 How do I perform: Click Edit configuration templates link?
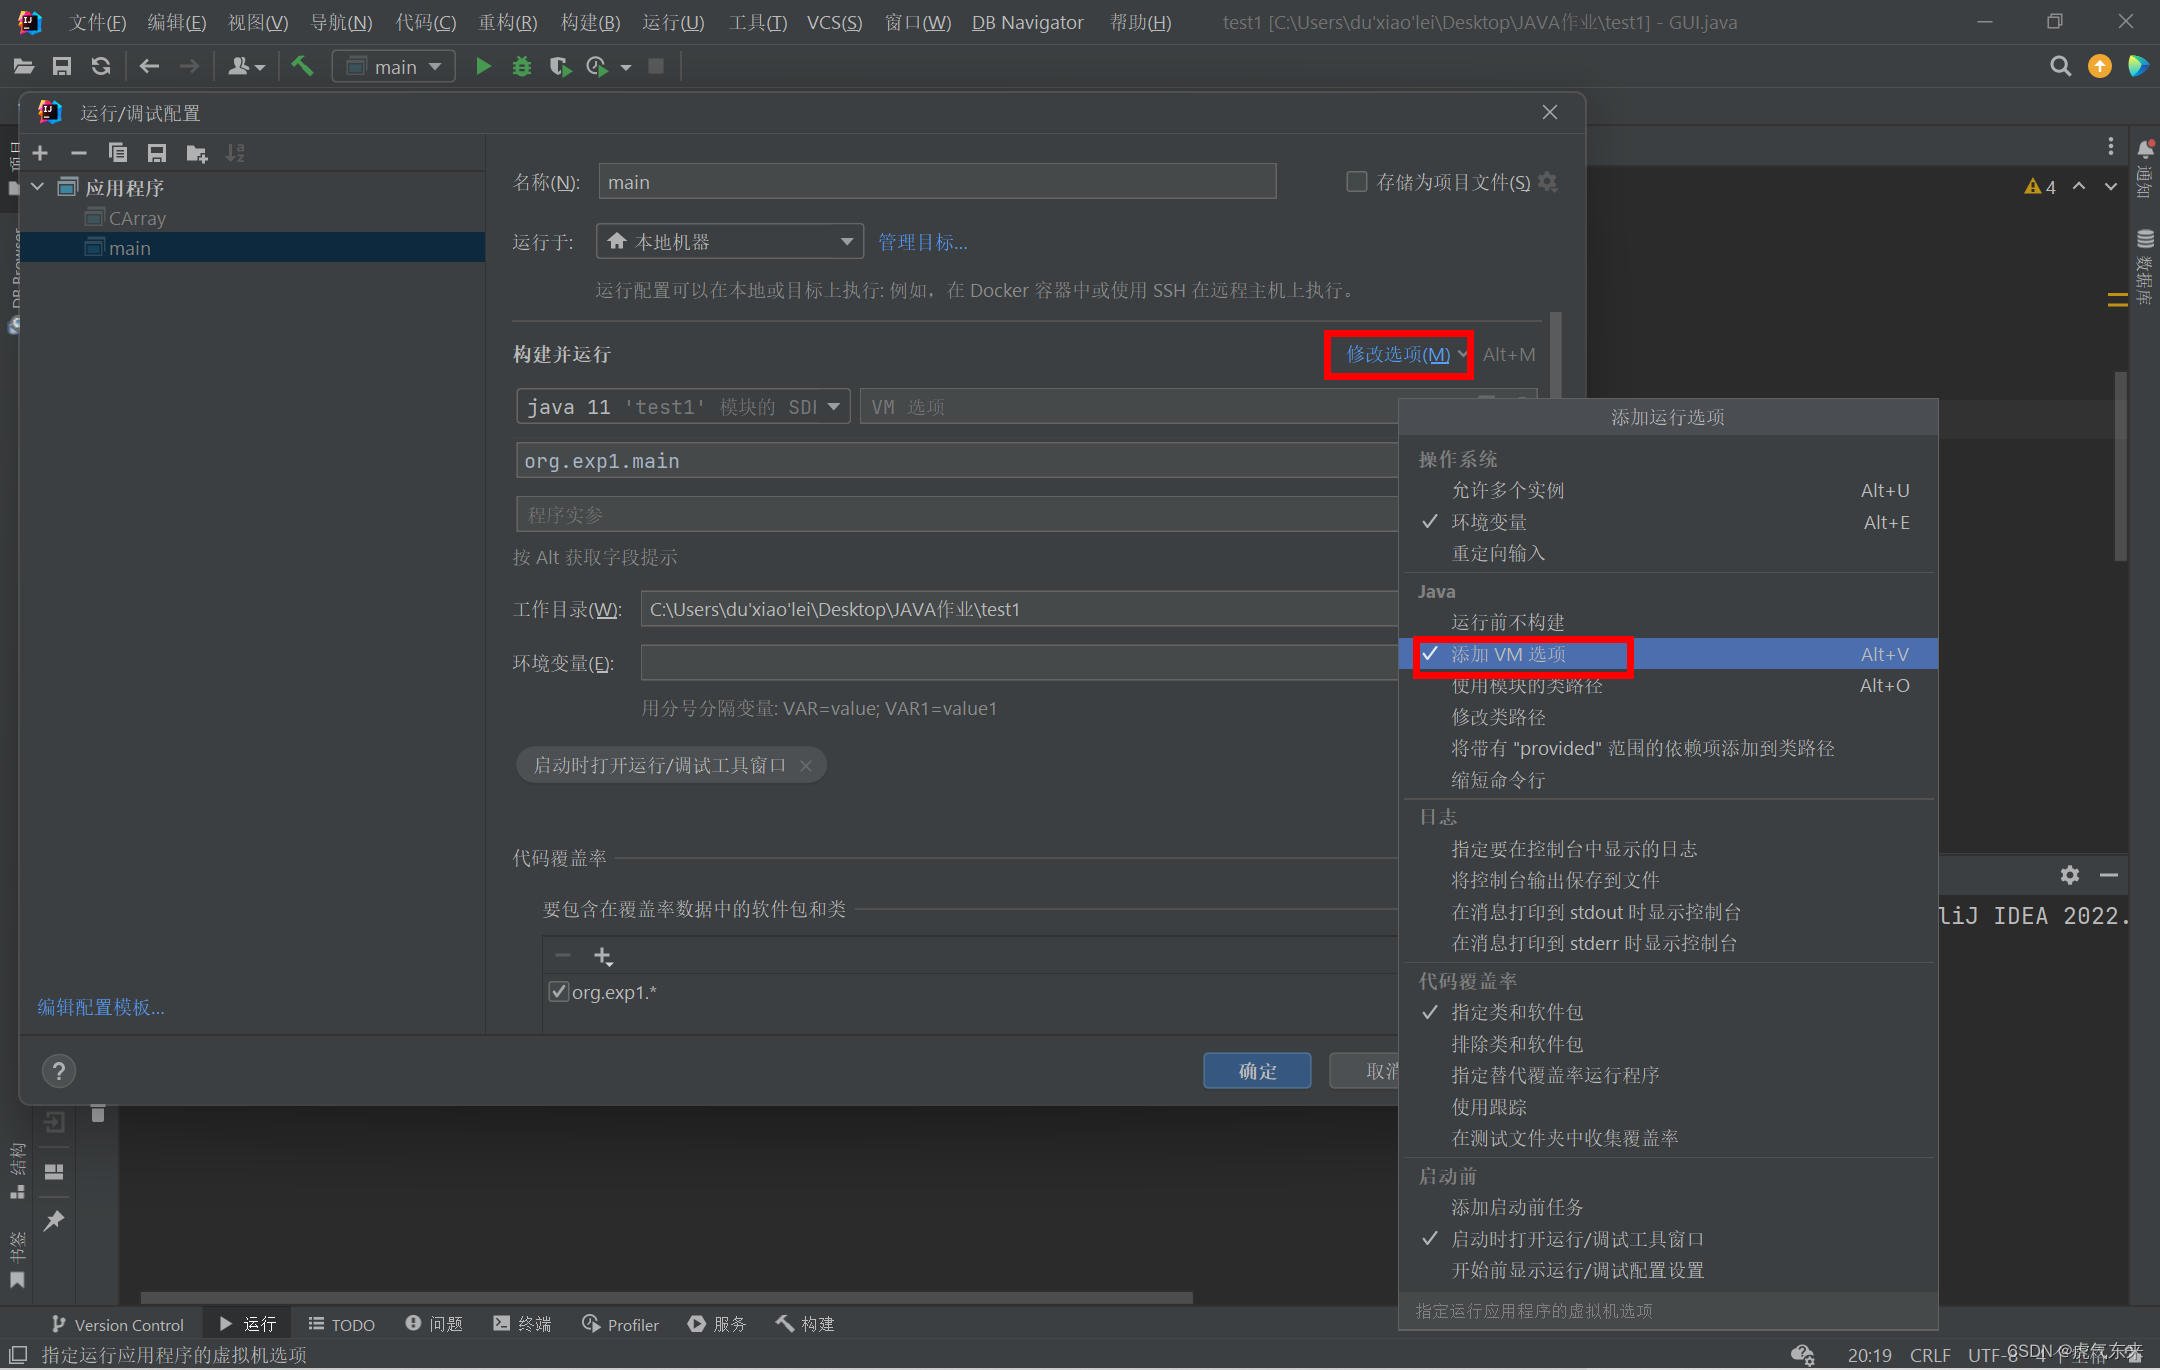point(101,1007)
